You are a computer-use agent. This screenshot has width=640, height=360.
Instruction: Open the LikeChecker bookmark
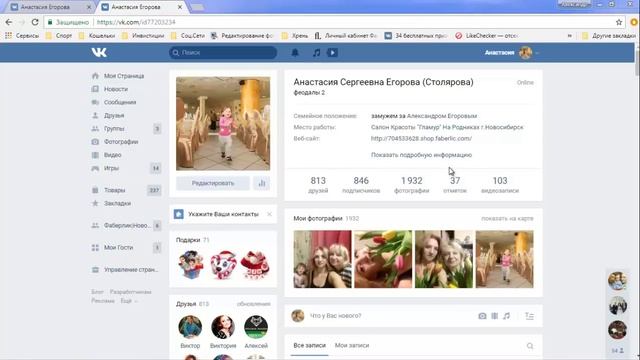(487, 36)
